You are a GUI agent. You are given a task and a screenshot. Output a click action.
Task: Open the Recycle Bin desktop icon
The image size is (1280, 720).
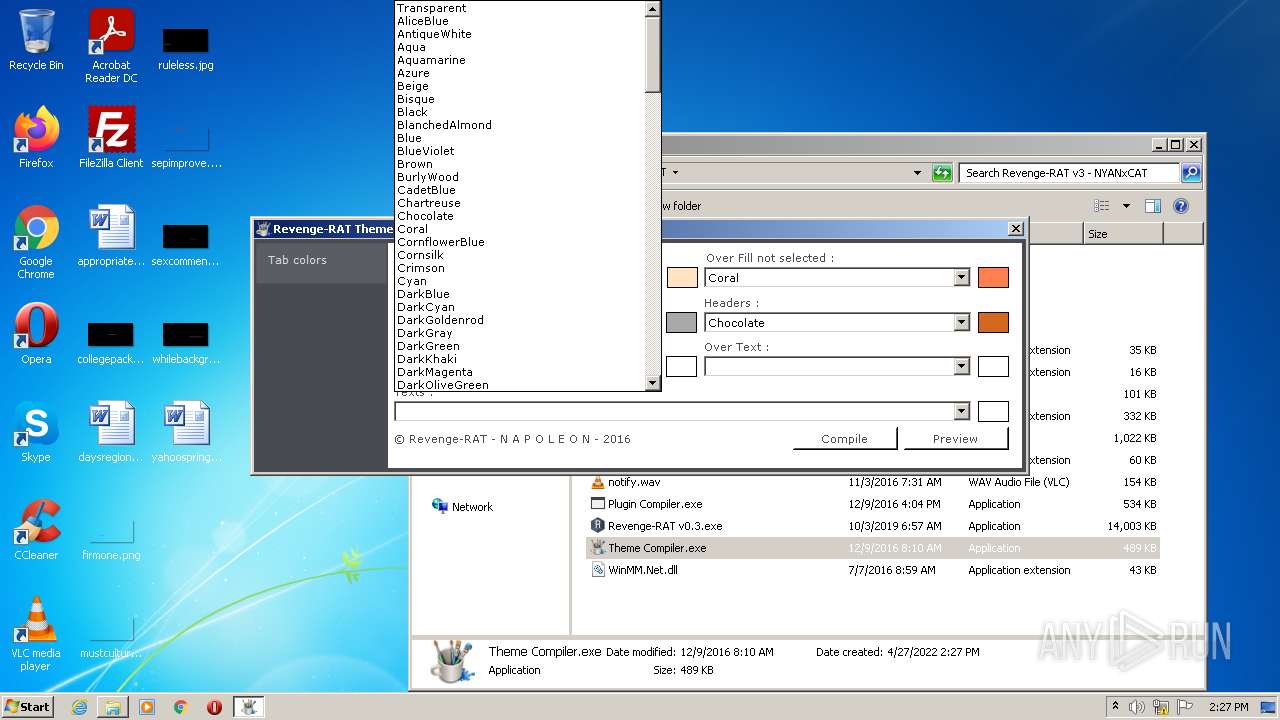click(36, 41)
